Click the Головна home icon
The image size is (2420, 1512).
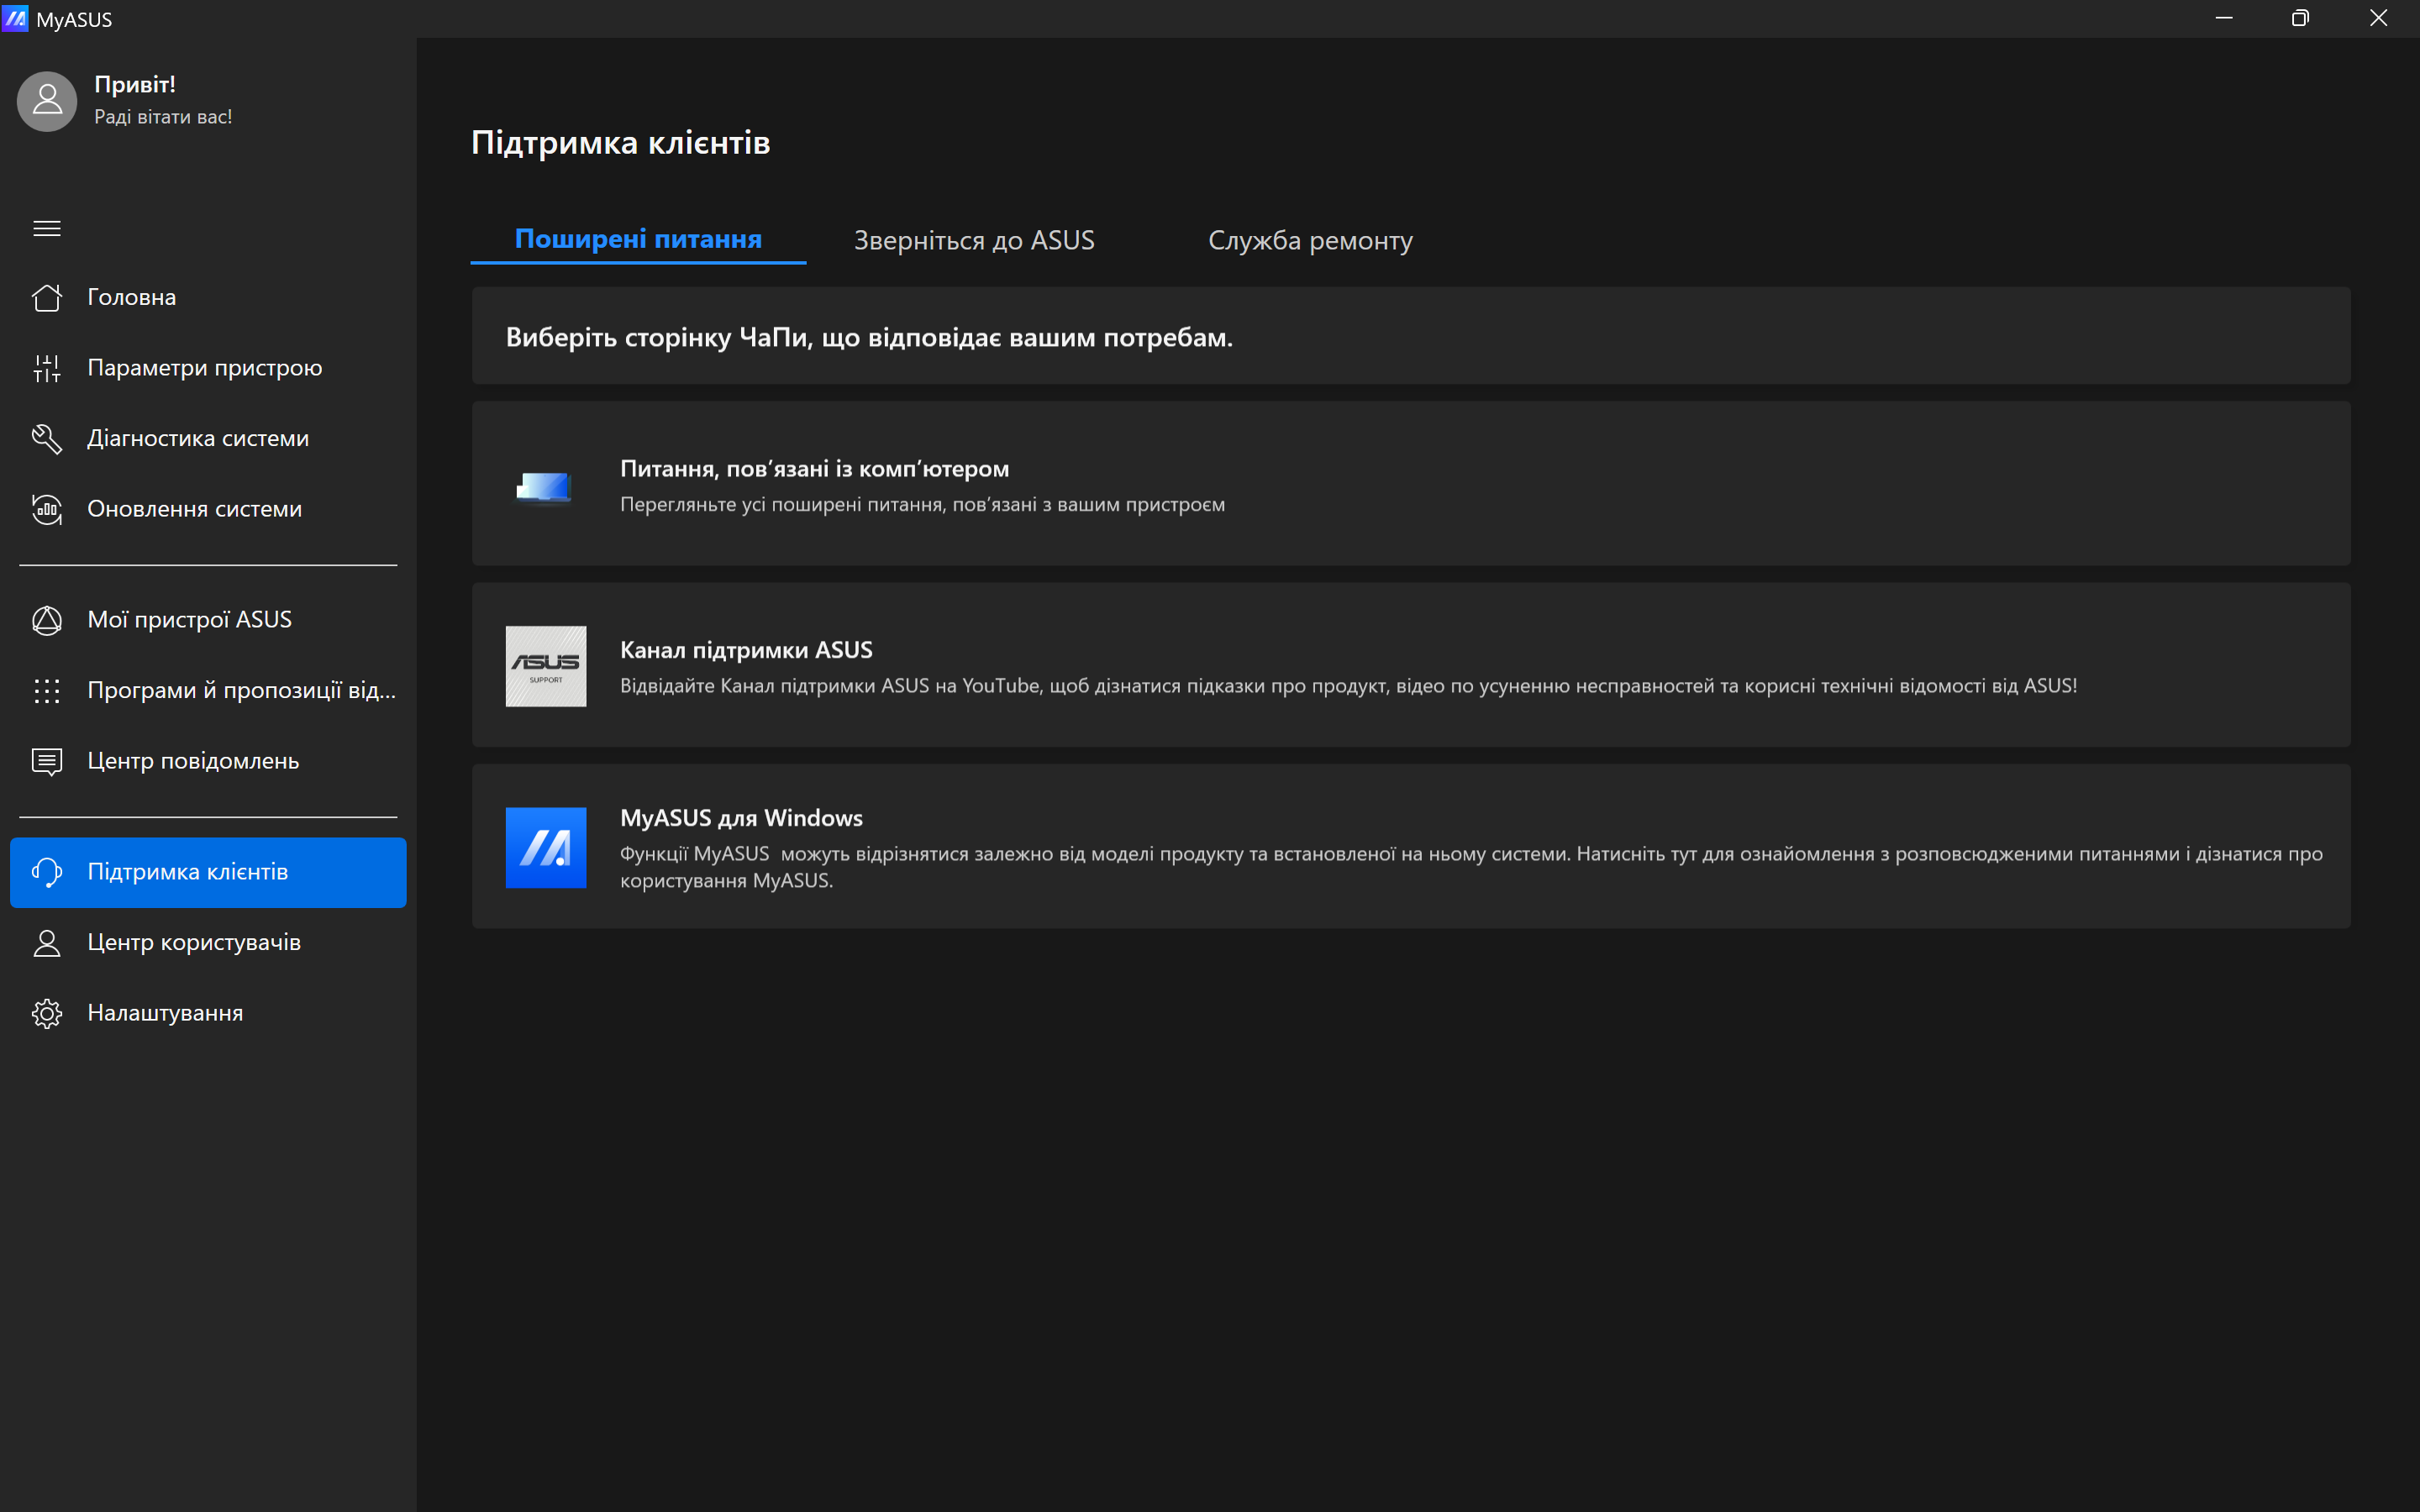pos(46,296)
